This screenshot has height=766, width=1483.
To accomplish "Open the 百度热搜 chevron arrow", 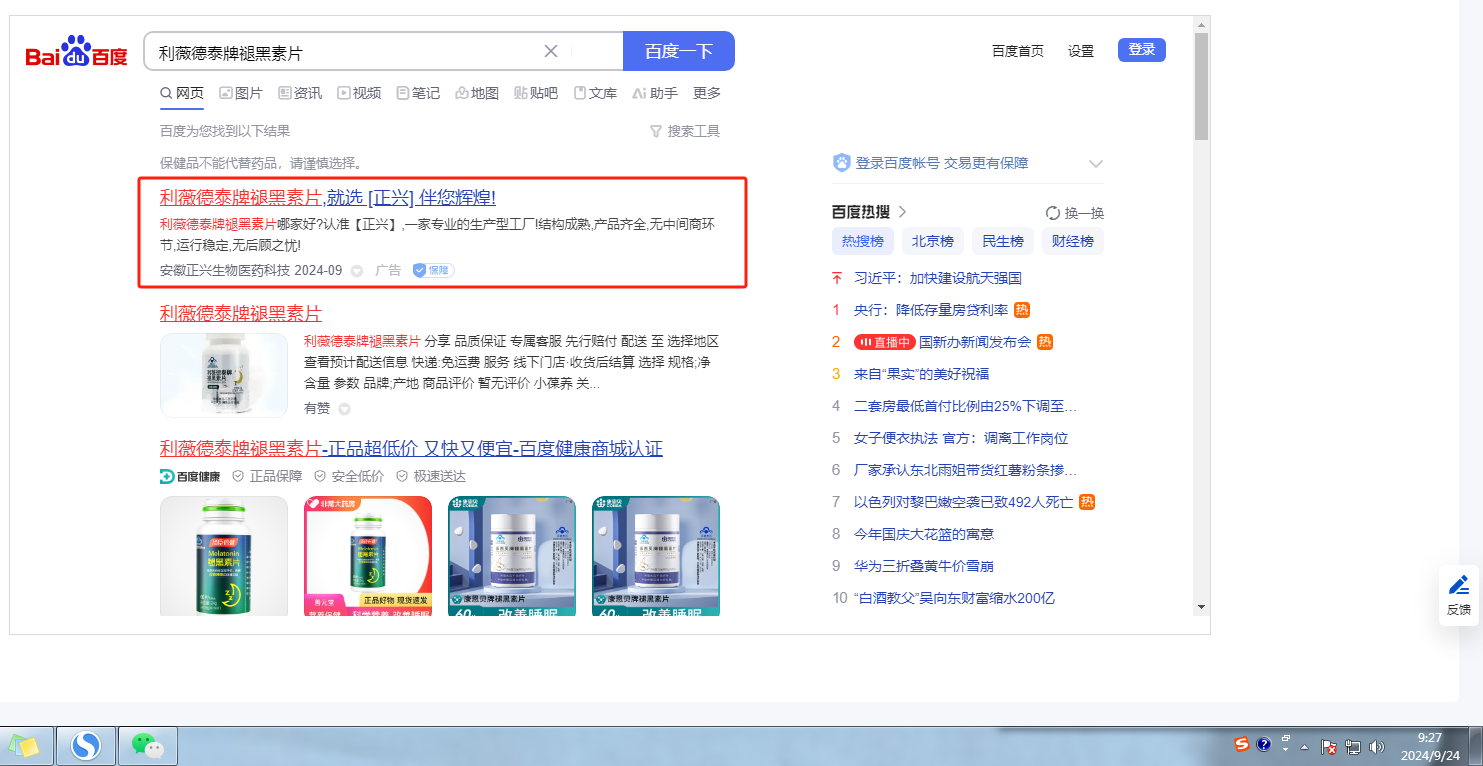I will 902,212.
